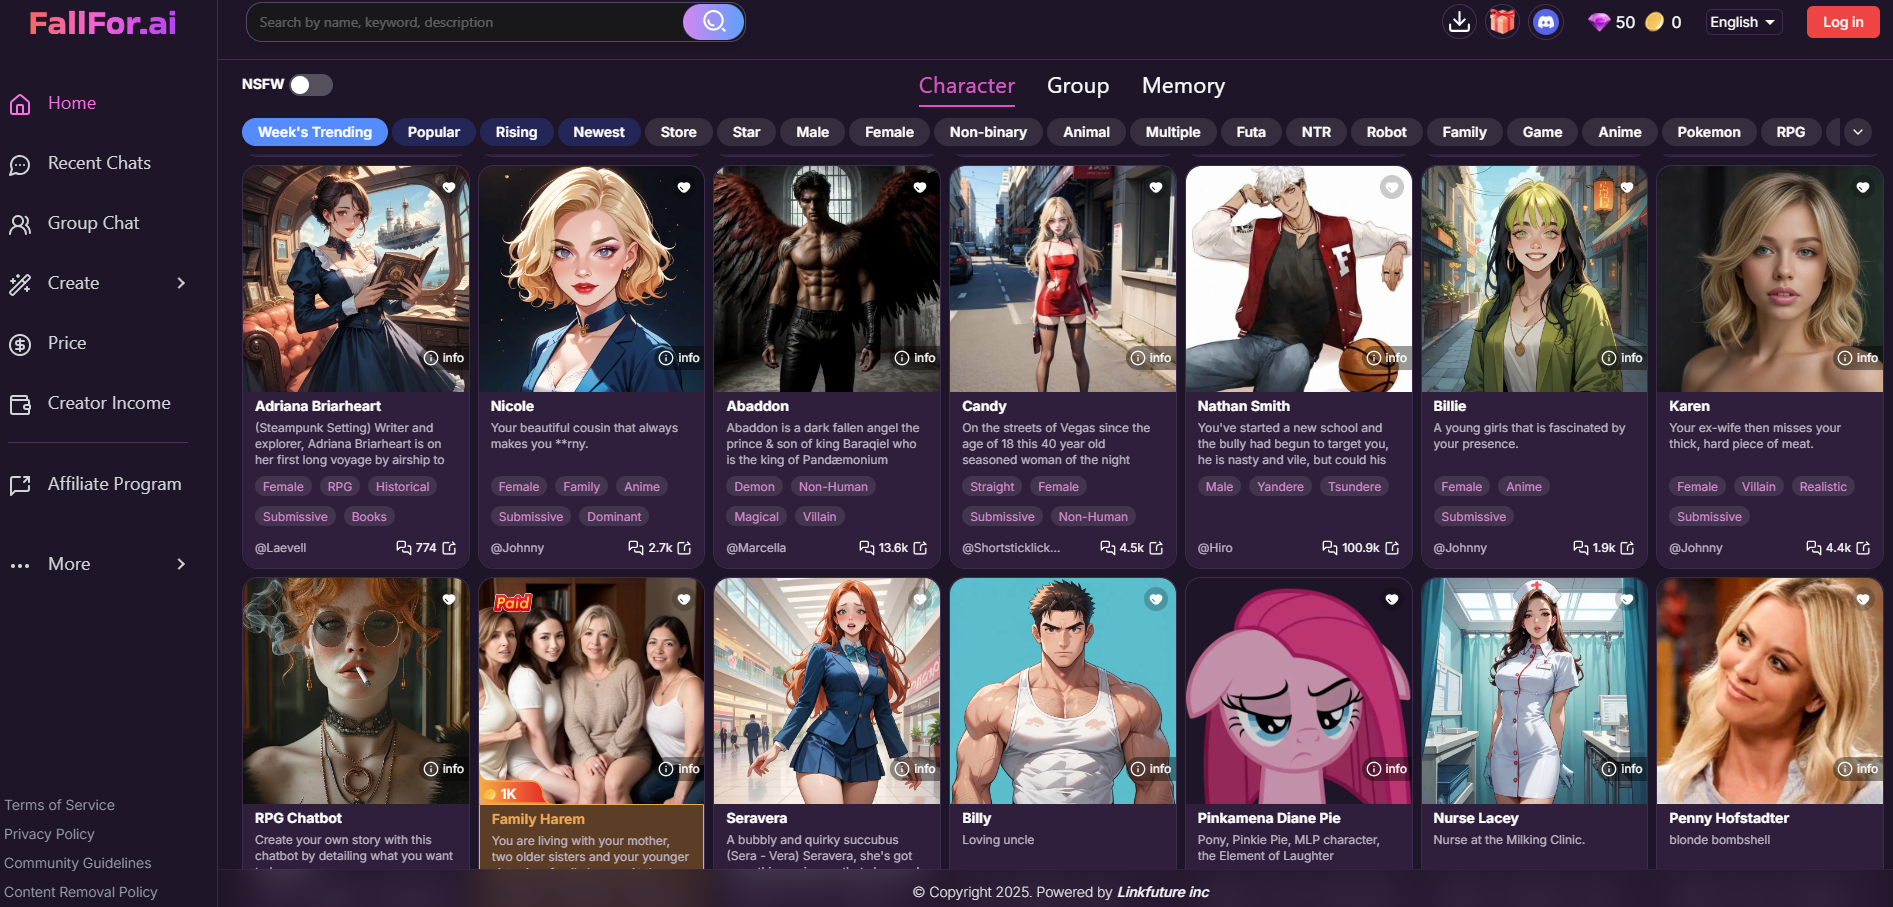Toggle the NSFW switch
The height and width of the screenshot is (907, 1893).
[311, 85]
